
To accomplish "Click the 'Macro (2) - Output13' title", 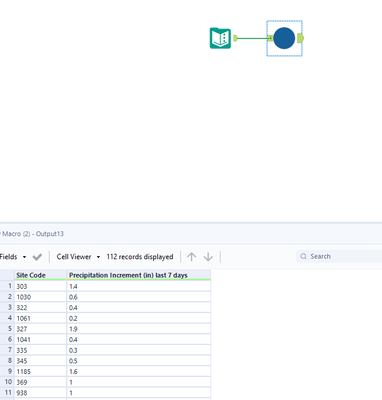I will click(32, 234).
